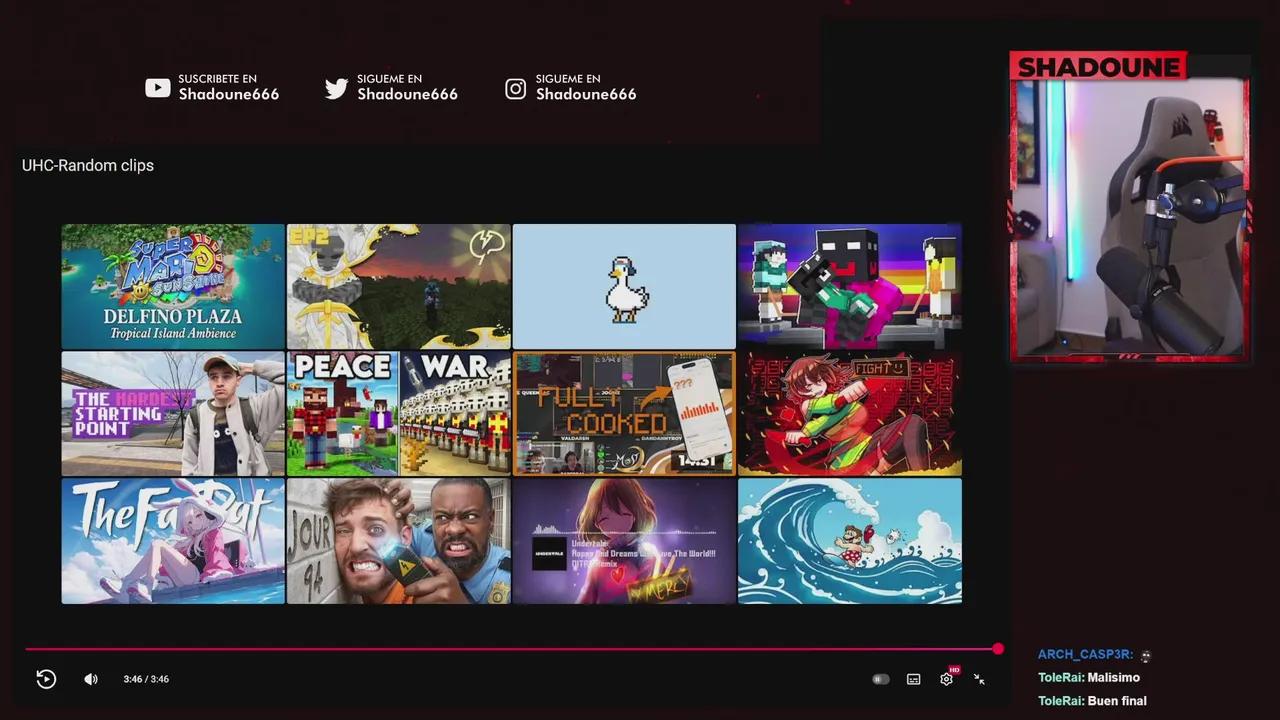1280x720 pixels.
Task: Mute the video volume speaker icon
Action: [91, 679]
